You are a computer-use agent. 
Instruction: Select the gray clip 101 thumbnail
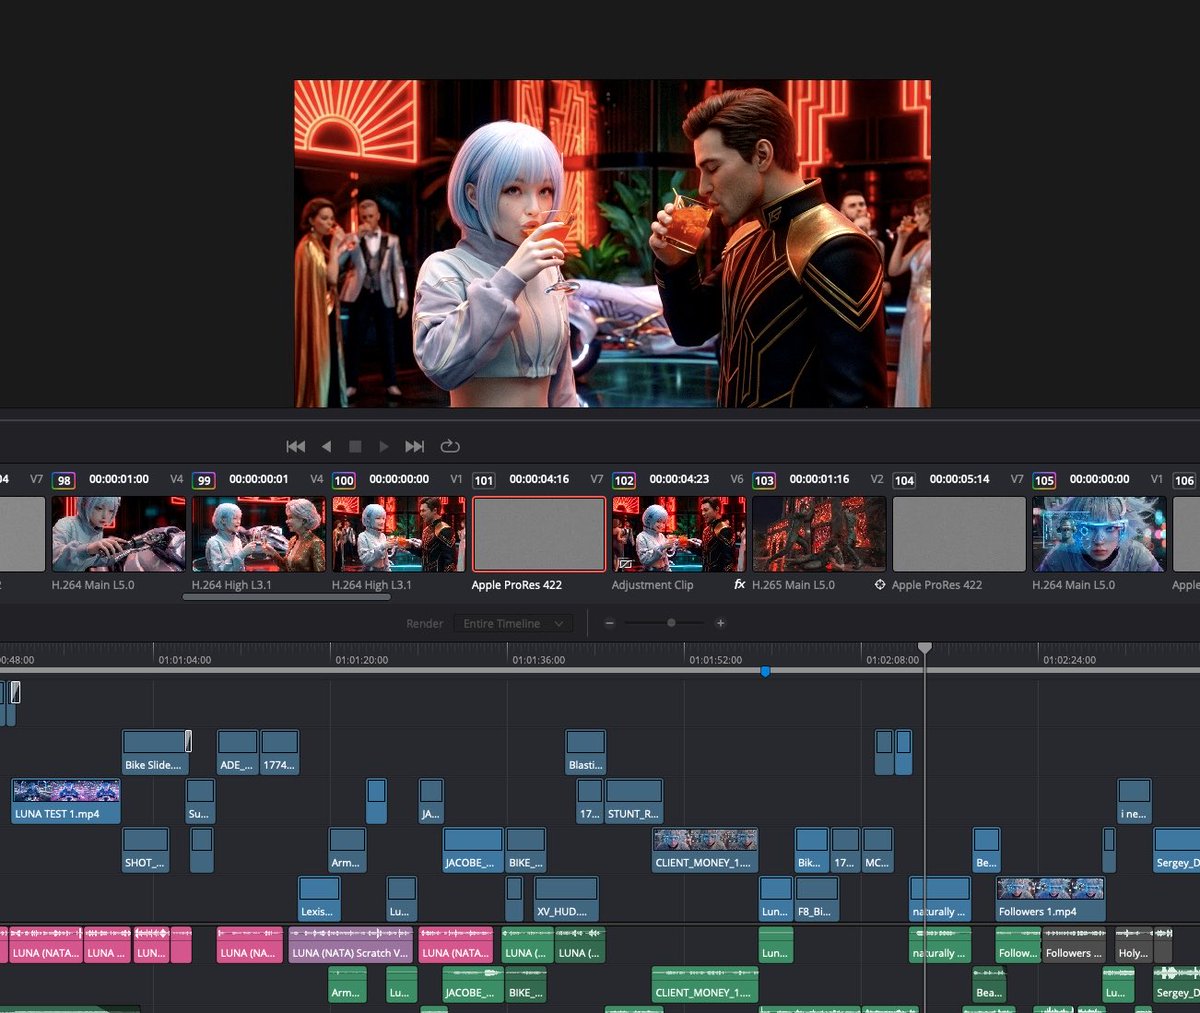539,534
